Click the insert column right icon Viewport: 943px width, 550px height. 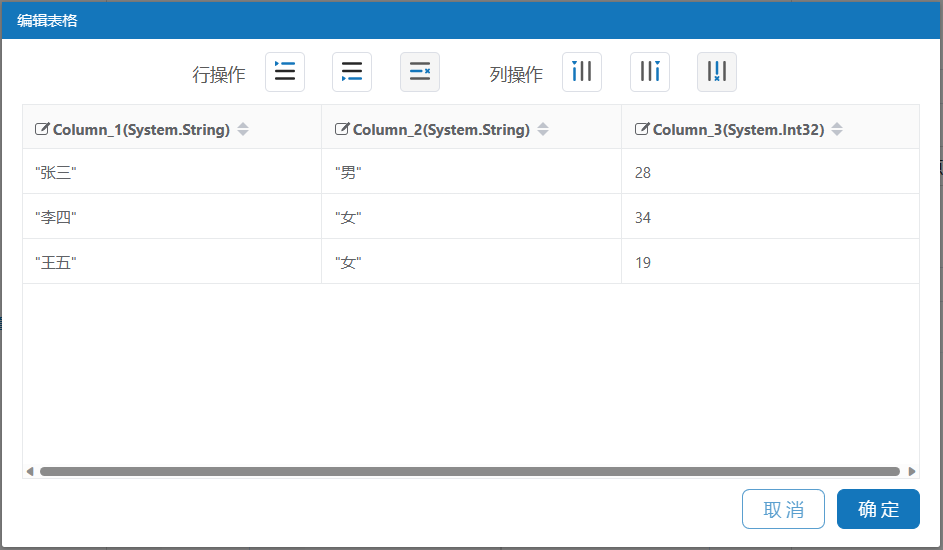(650, 72)
